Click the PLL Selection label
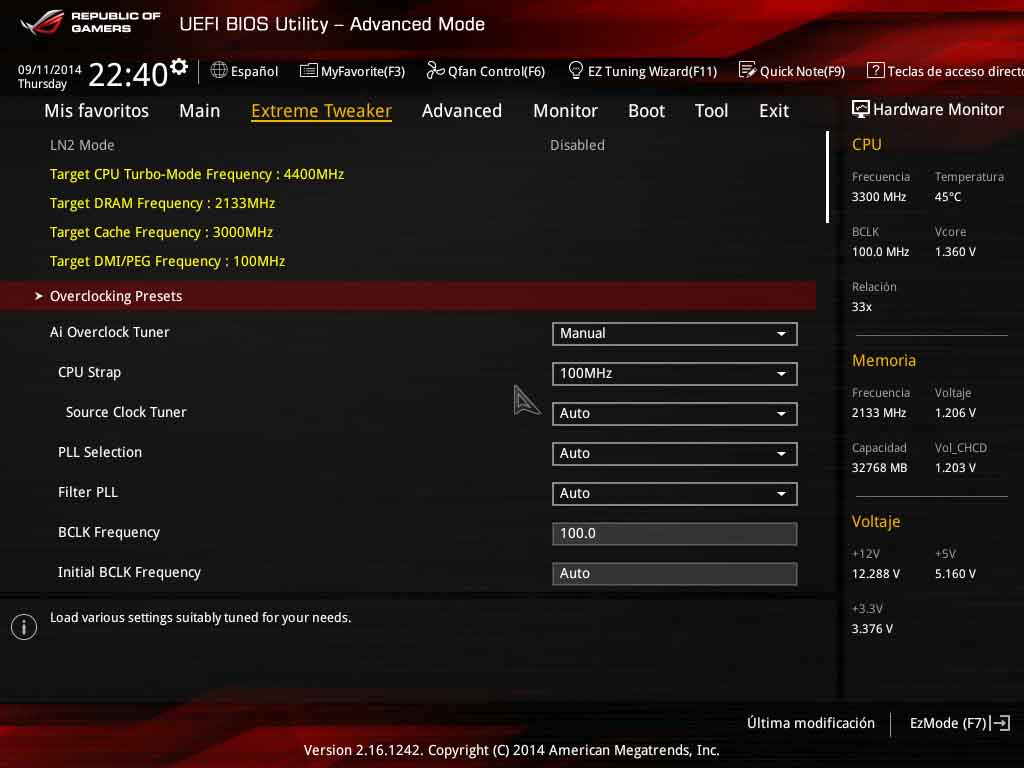This screenshot has width=1024, height=768. pyautogui.click(x=100, y=452)
